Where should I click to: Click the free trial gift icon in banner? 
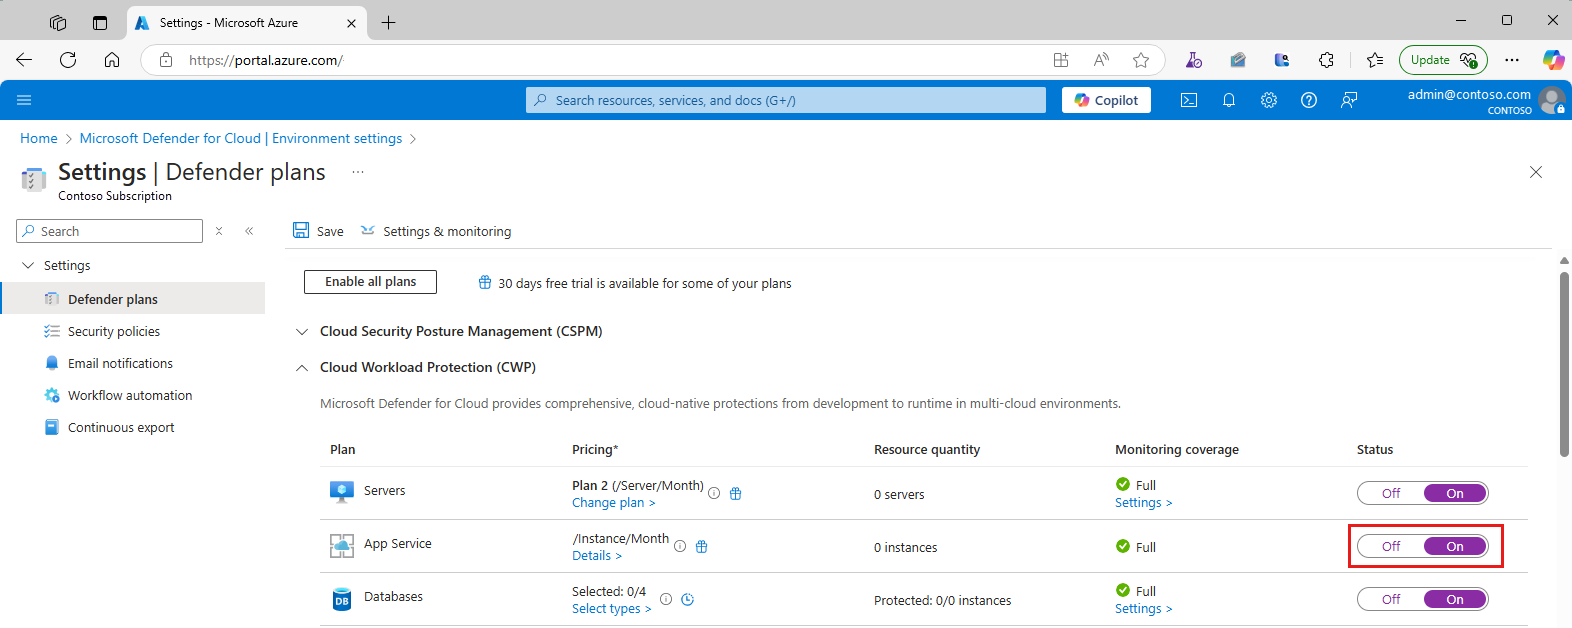tap(485, 283)
